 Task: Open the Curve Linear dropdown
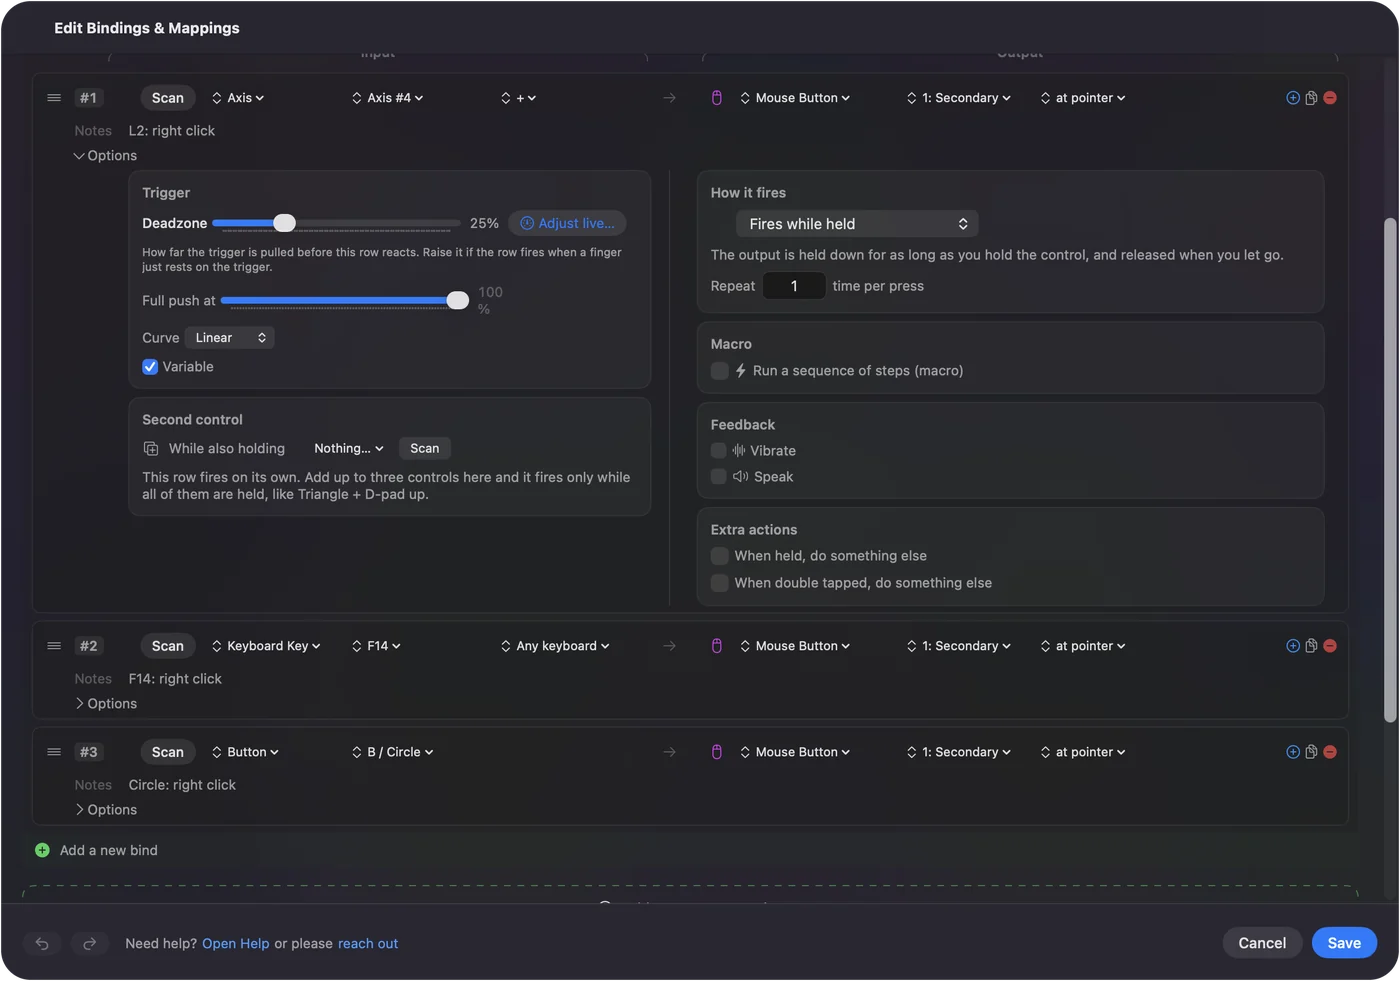[230, 338]
